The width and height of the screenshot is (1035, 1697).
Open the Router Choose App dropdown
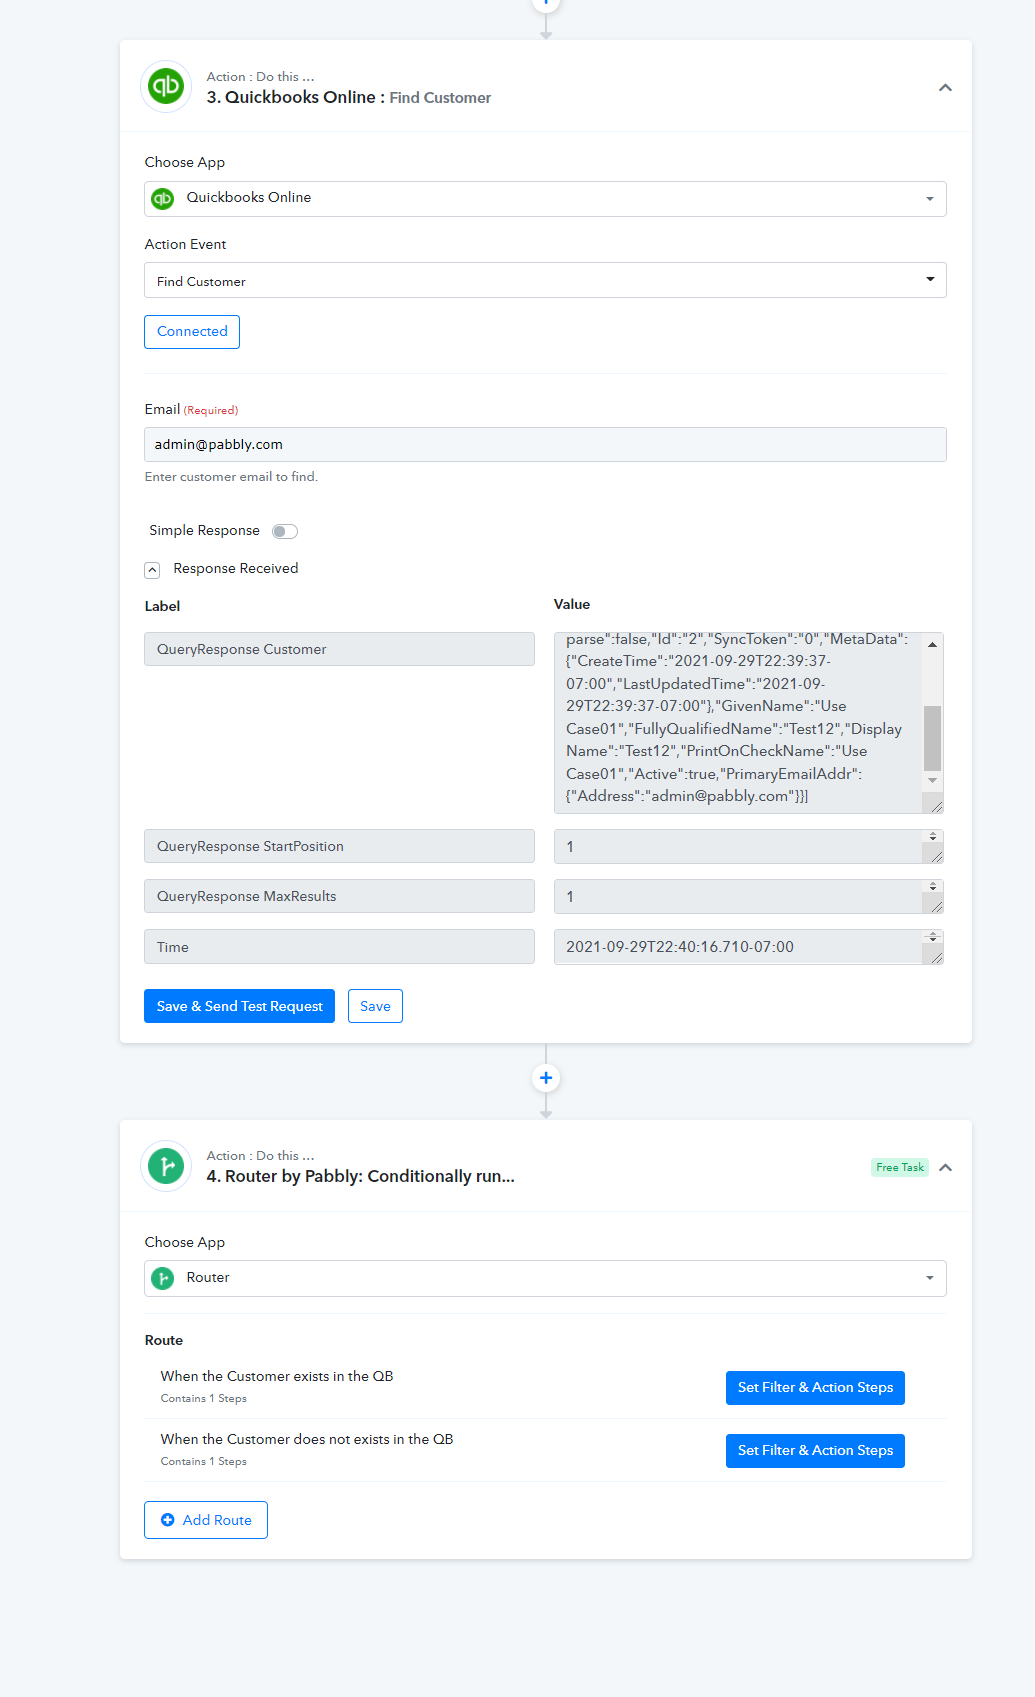(x=545, y=1278)
